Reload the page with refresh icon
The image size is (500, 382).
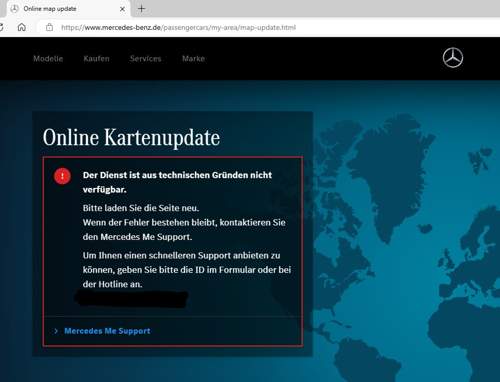(1, 27)
